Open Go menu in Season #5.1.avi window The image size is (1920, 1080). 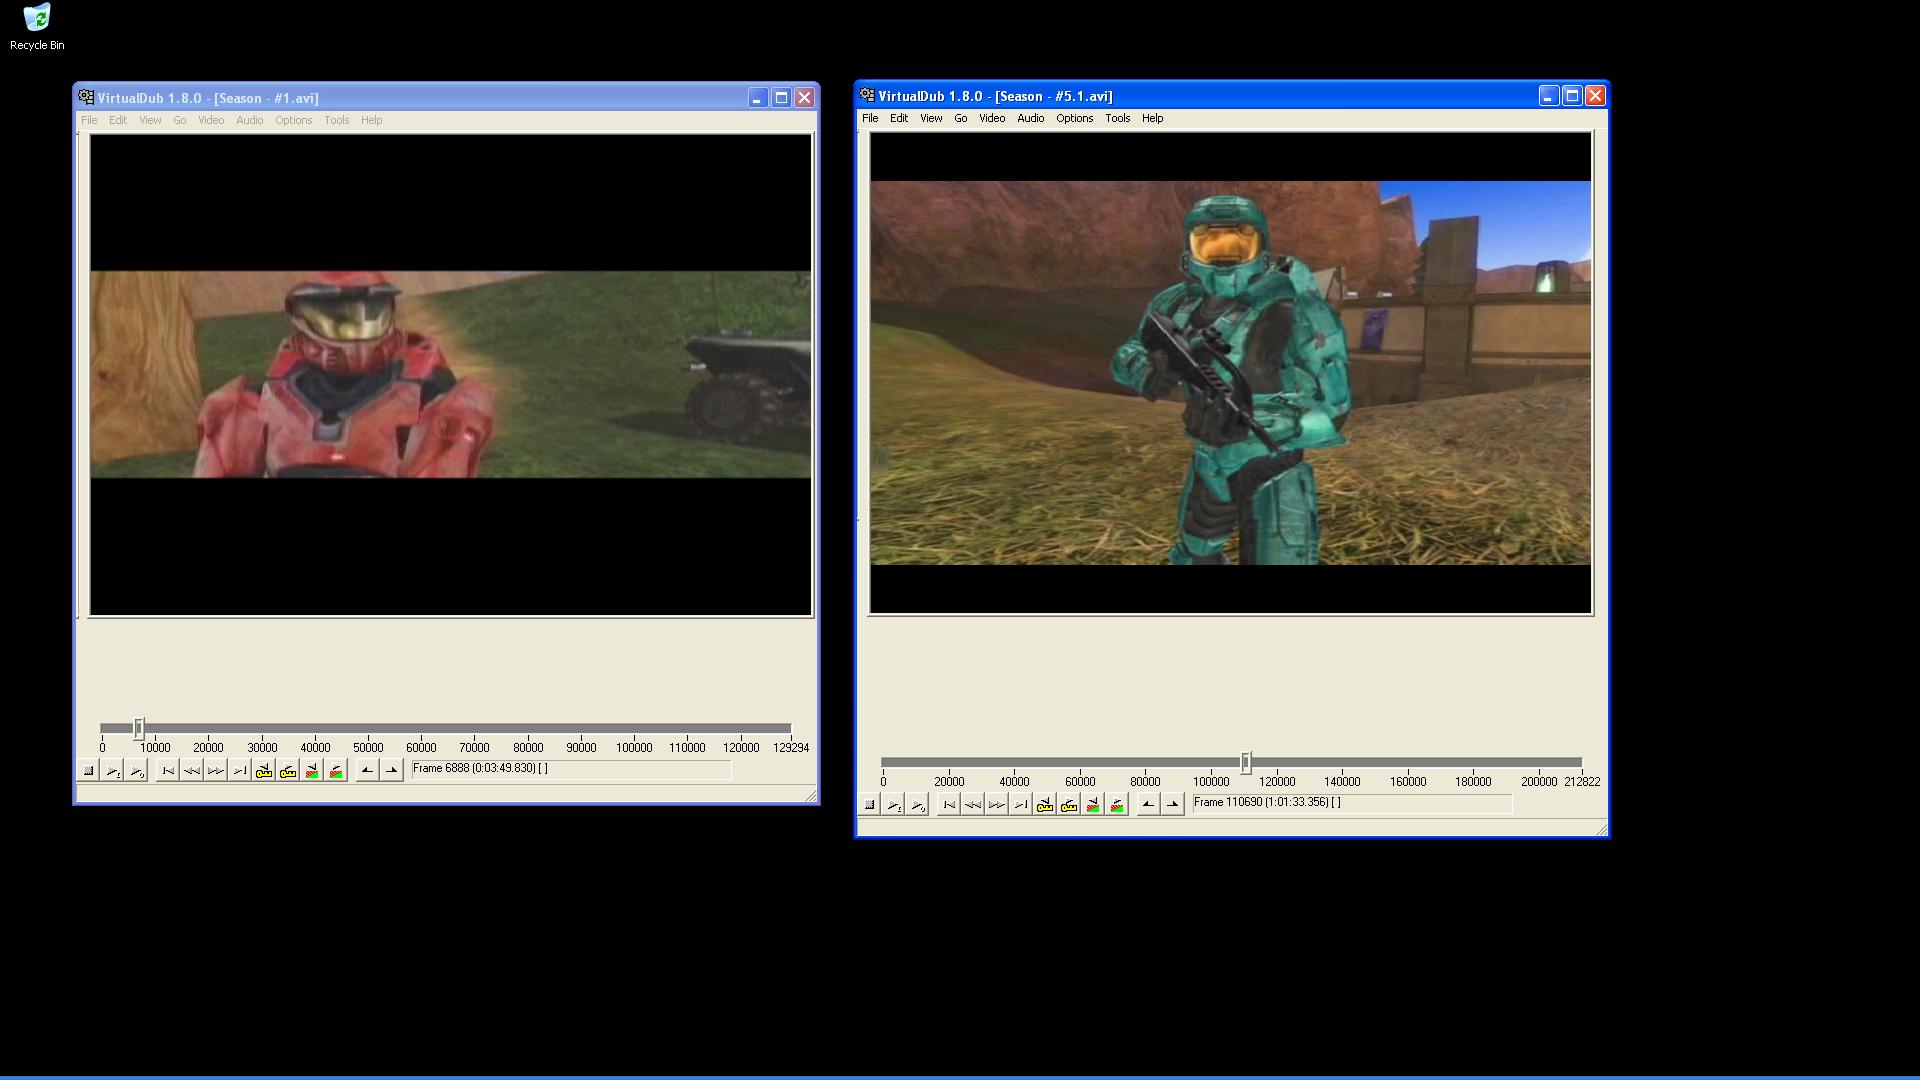pyautogui.click(x=961, y=118)
